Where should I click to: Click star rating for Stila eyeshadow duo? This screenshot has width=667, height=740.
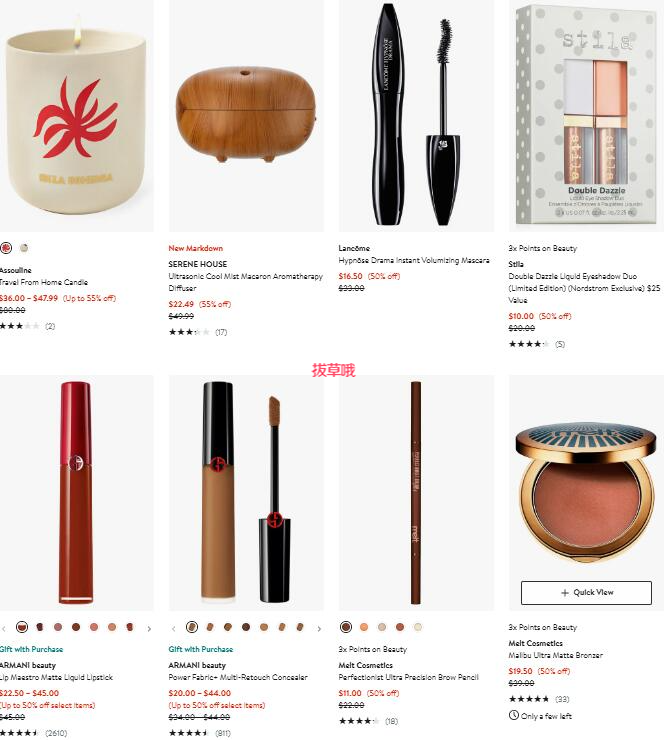coord(528,344)
